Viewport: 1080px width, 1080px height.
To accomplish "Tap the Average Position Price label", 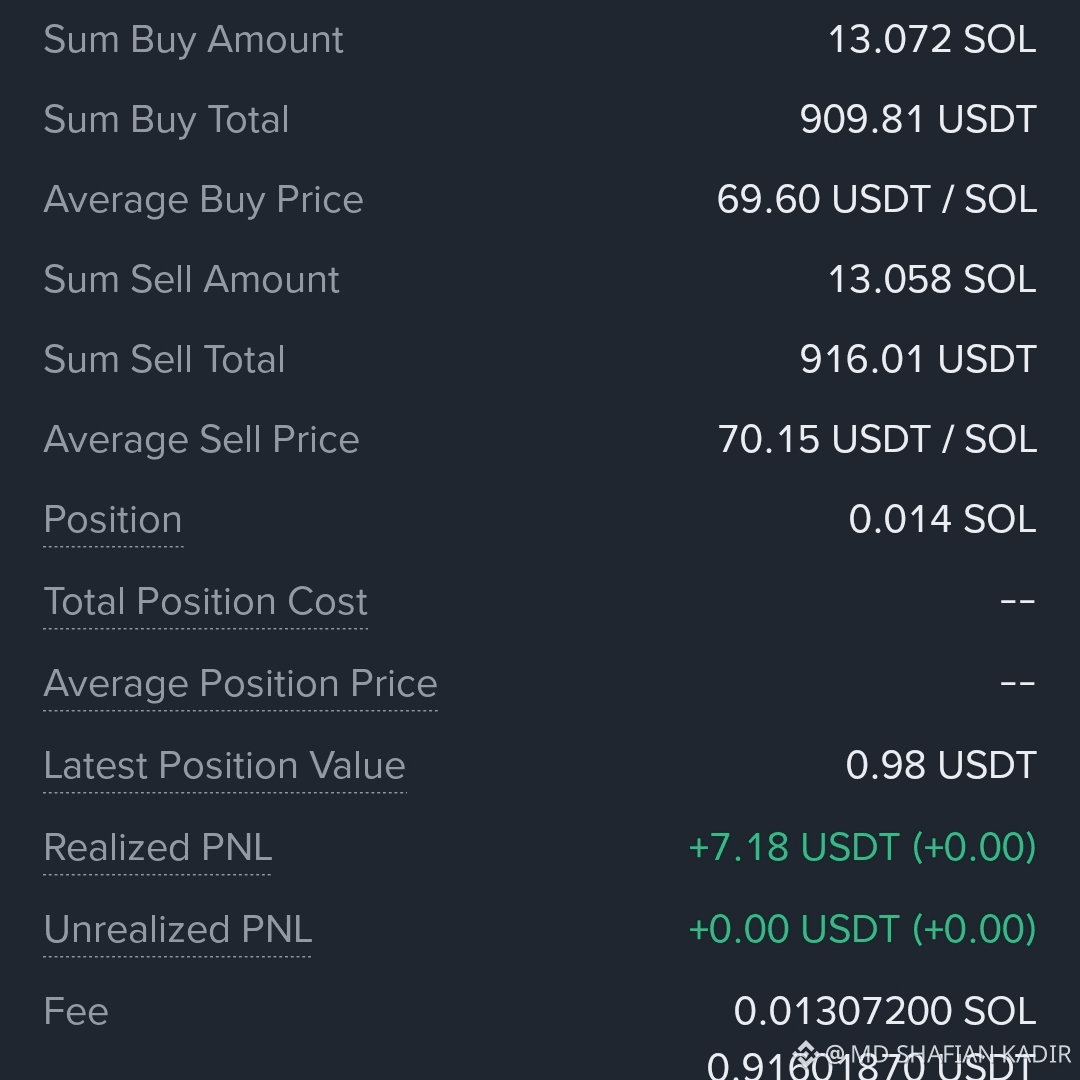I will 240,683.
